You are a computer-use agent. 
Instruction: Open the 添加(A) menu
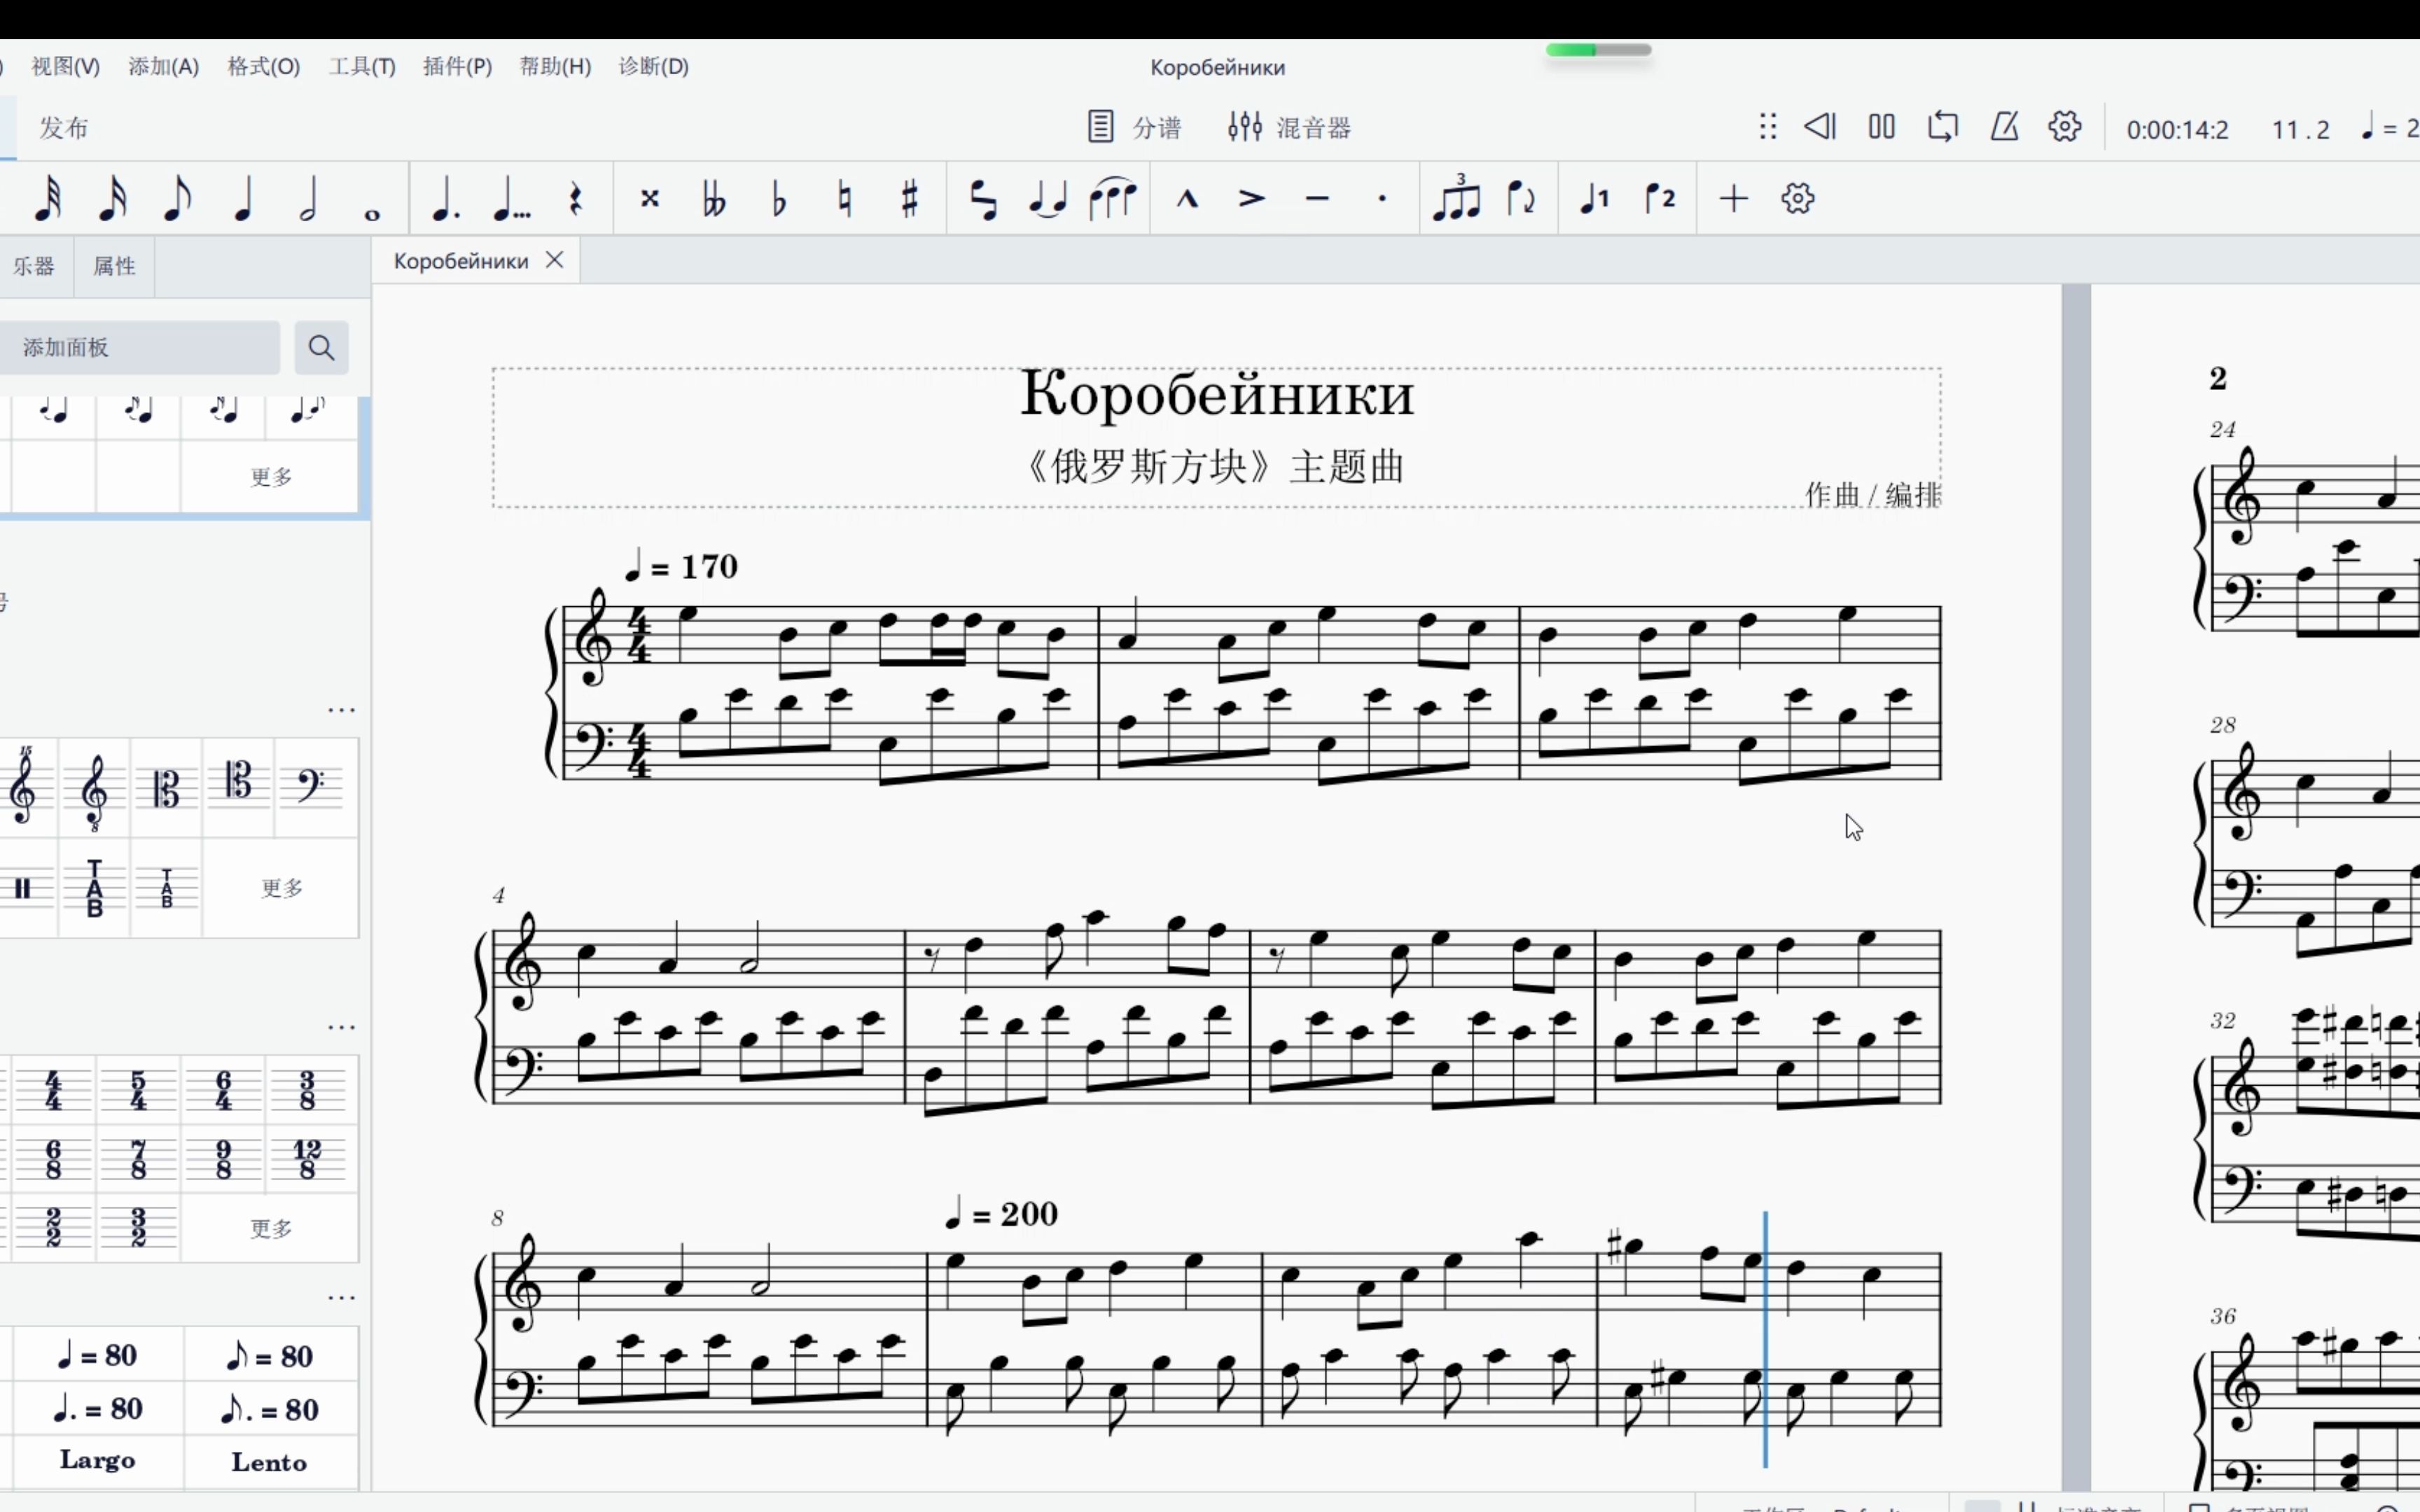(163, 66)
